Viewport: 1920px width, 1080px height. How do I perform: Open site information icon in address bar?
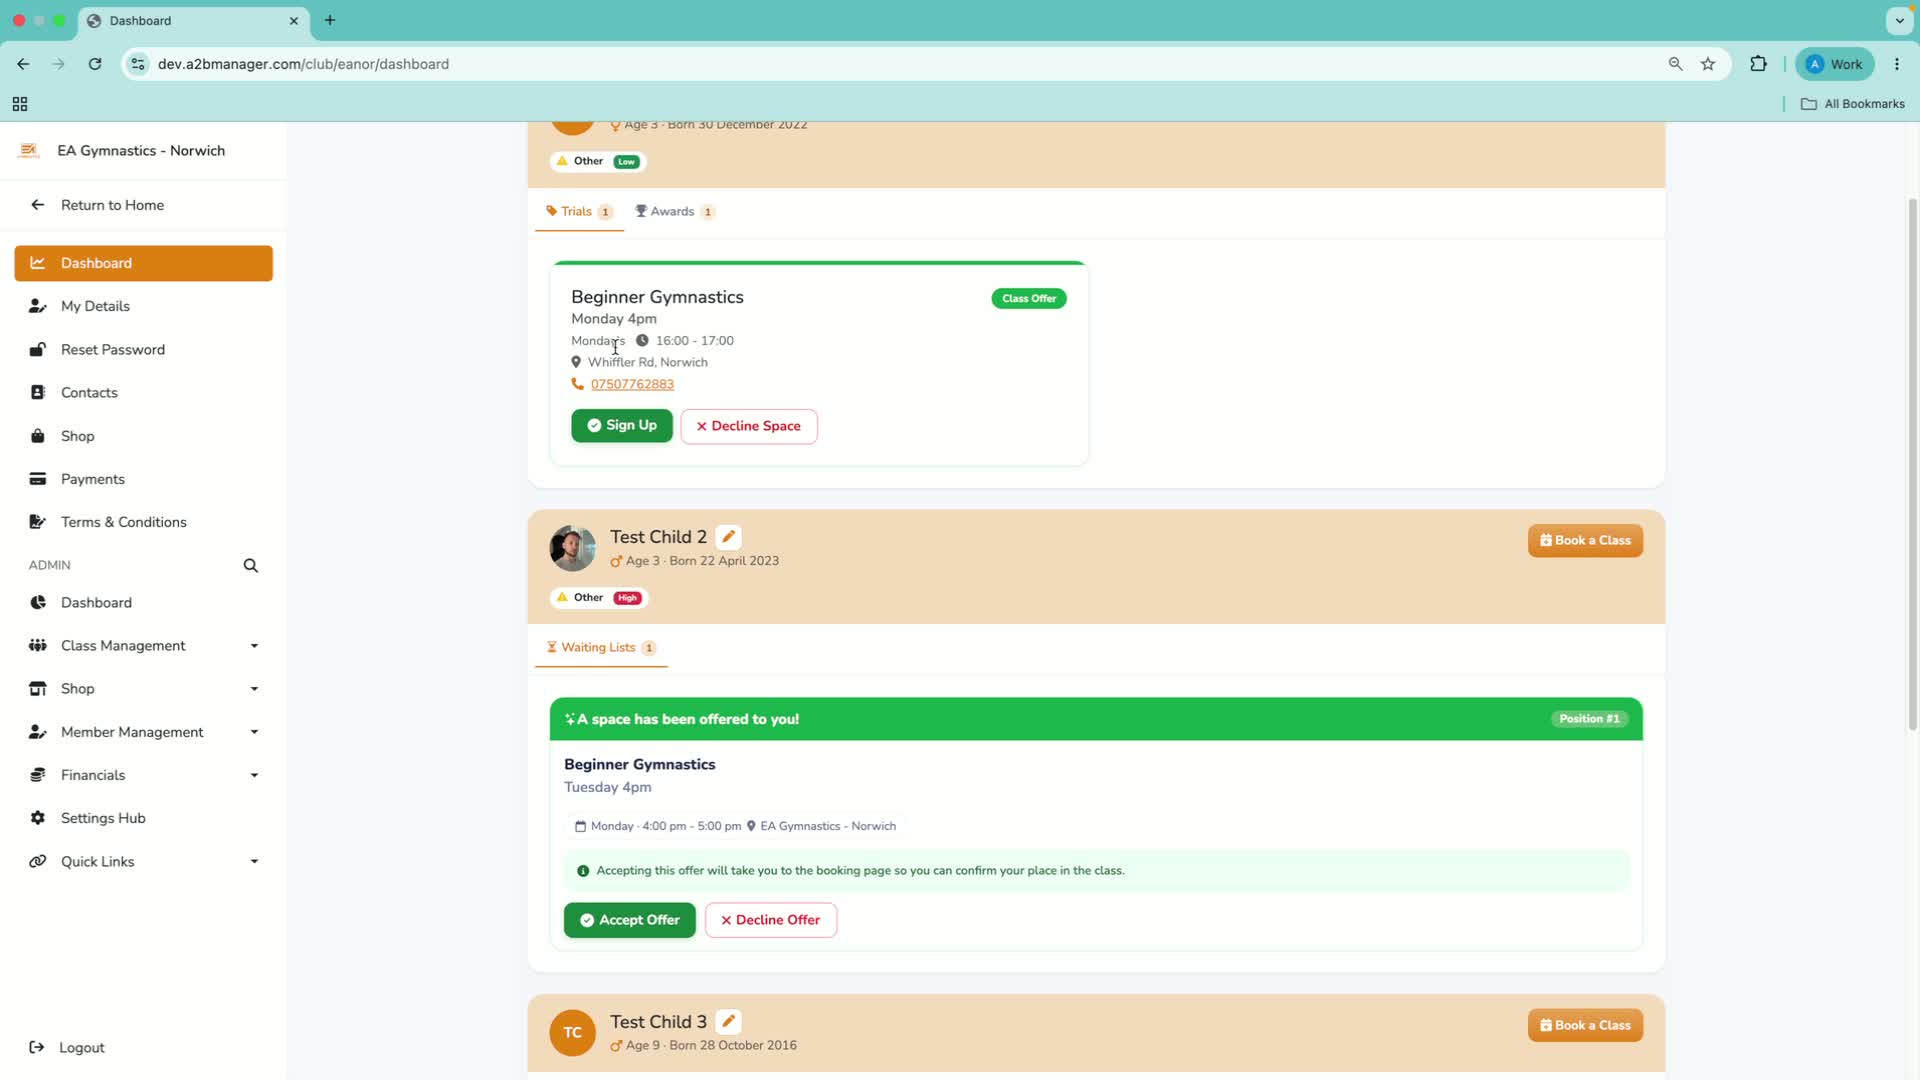138,64
